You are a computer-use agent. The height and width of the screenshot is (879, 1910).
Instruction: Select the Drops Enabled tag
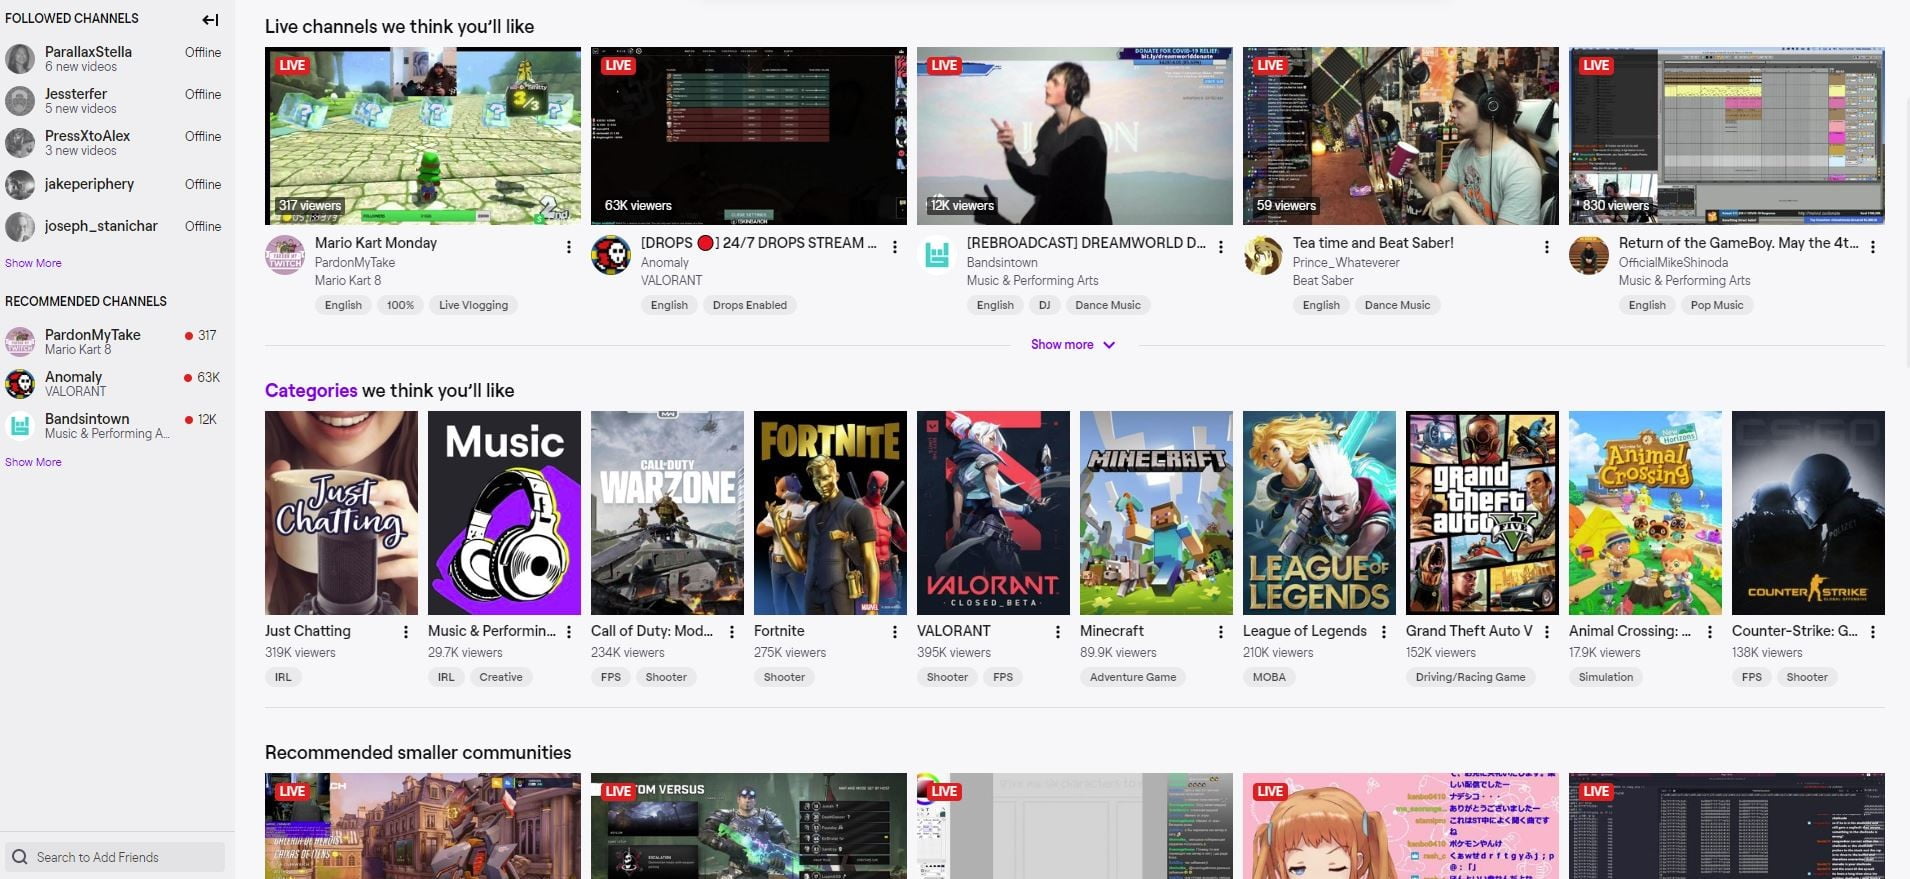(x=749, y=305)
